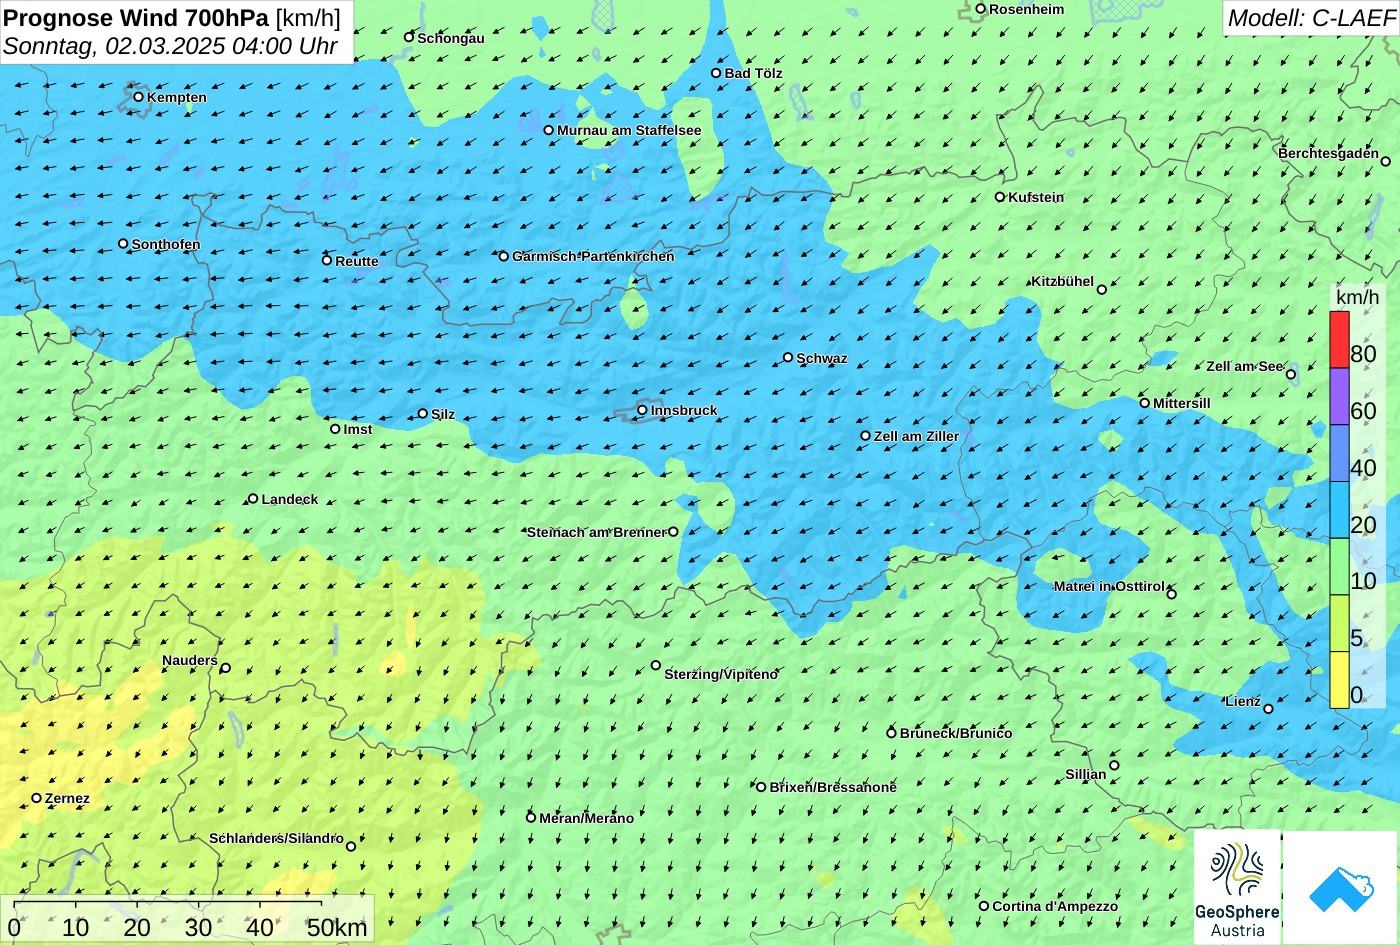Click the light blue 20 km/h legend color
The width and height of the screenshot is (1400, 945).
pos(1339,510)
